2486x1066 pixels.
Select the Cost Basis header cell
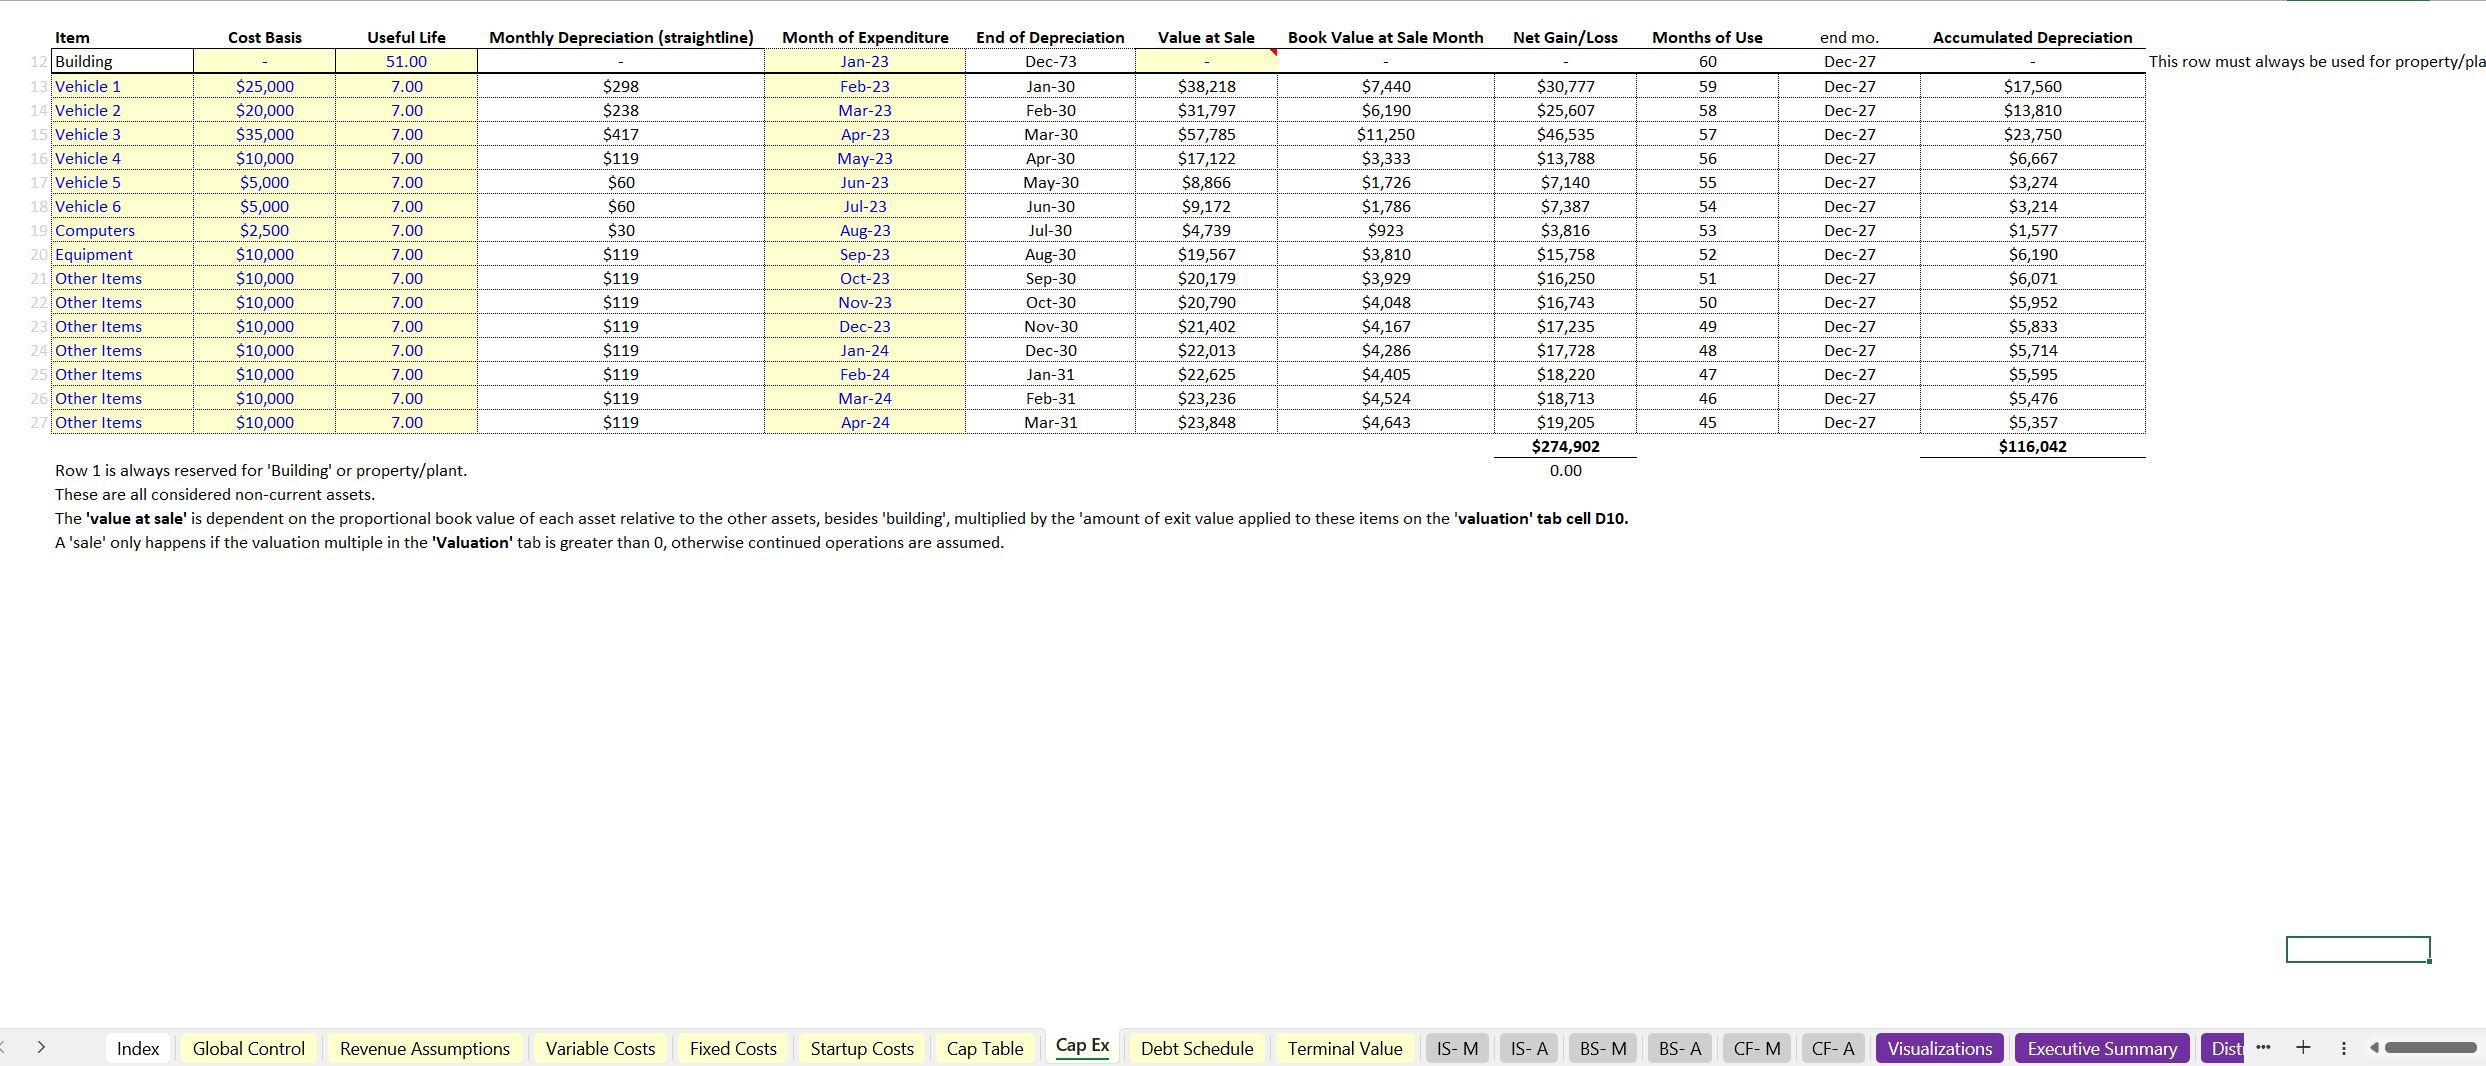(265, 37)
